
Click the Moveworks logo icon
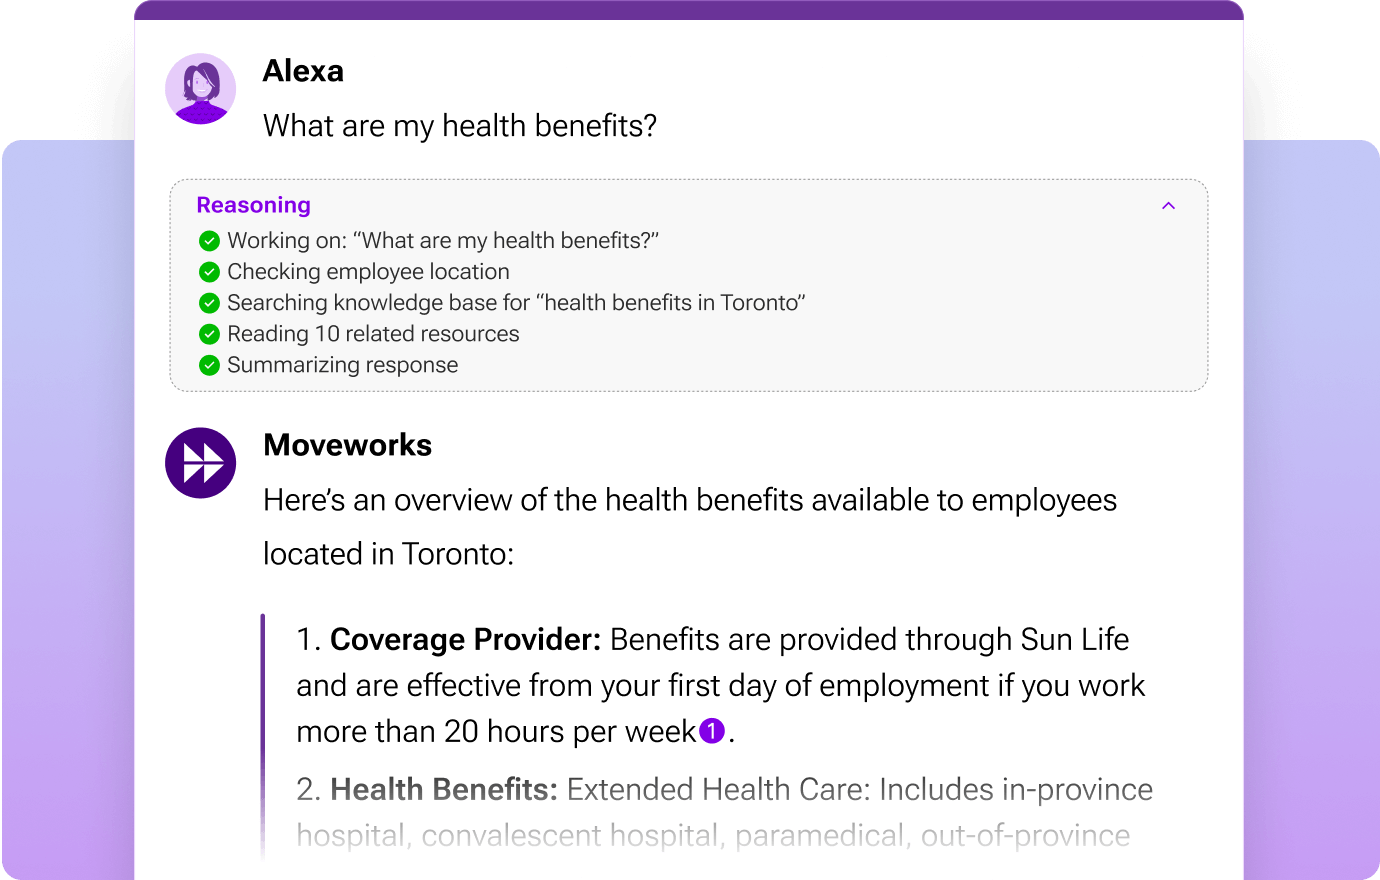[201, 463]
